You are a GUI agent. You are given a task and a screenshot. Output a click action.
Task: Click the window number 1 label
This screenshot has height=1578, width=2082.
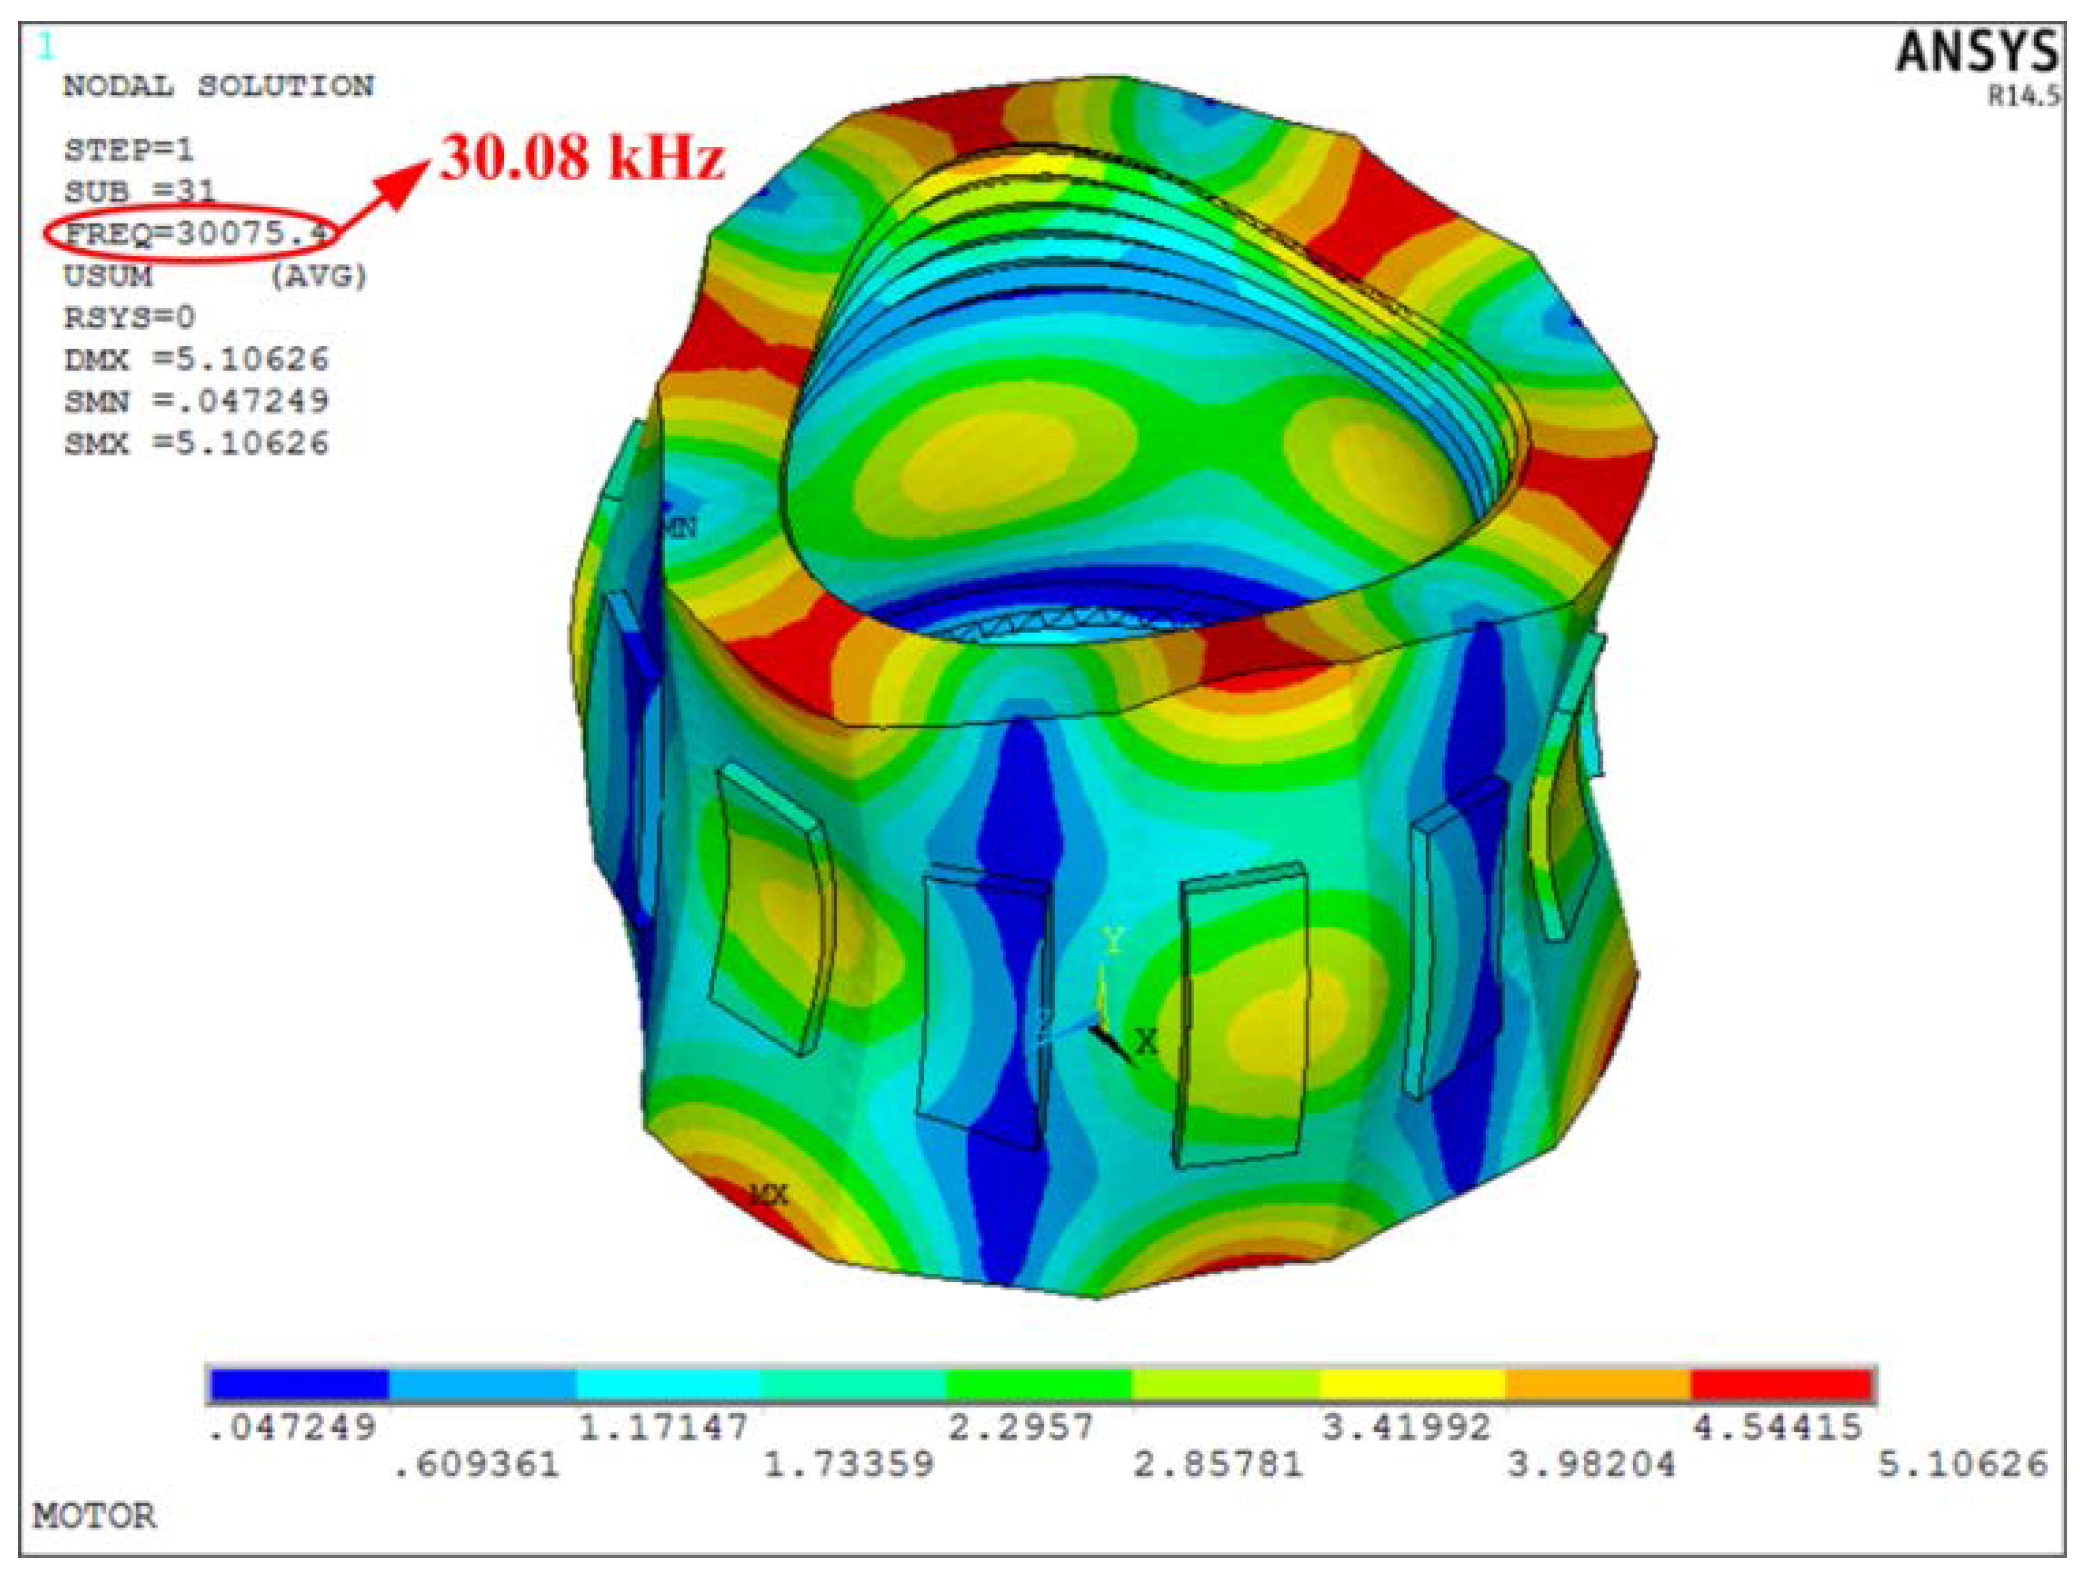pos(46,46)
